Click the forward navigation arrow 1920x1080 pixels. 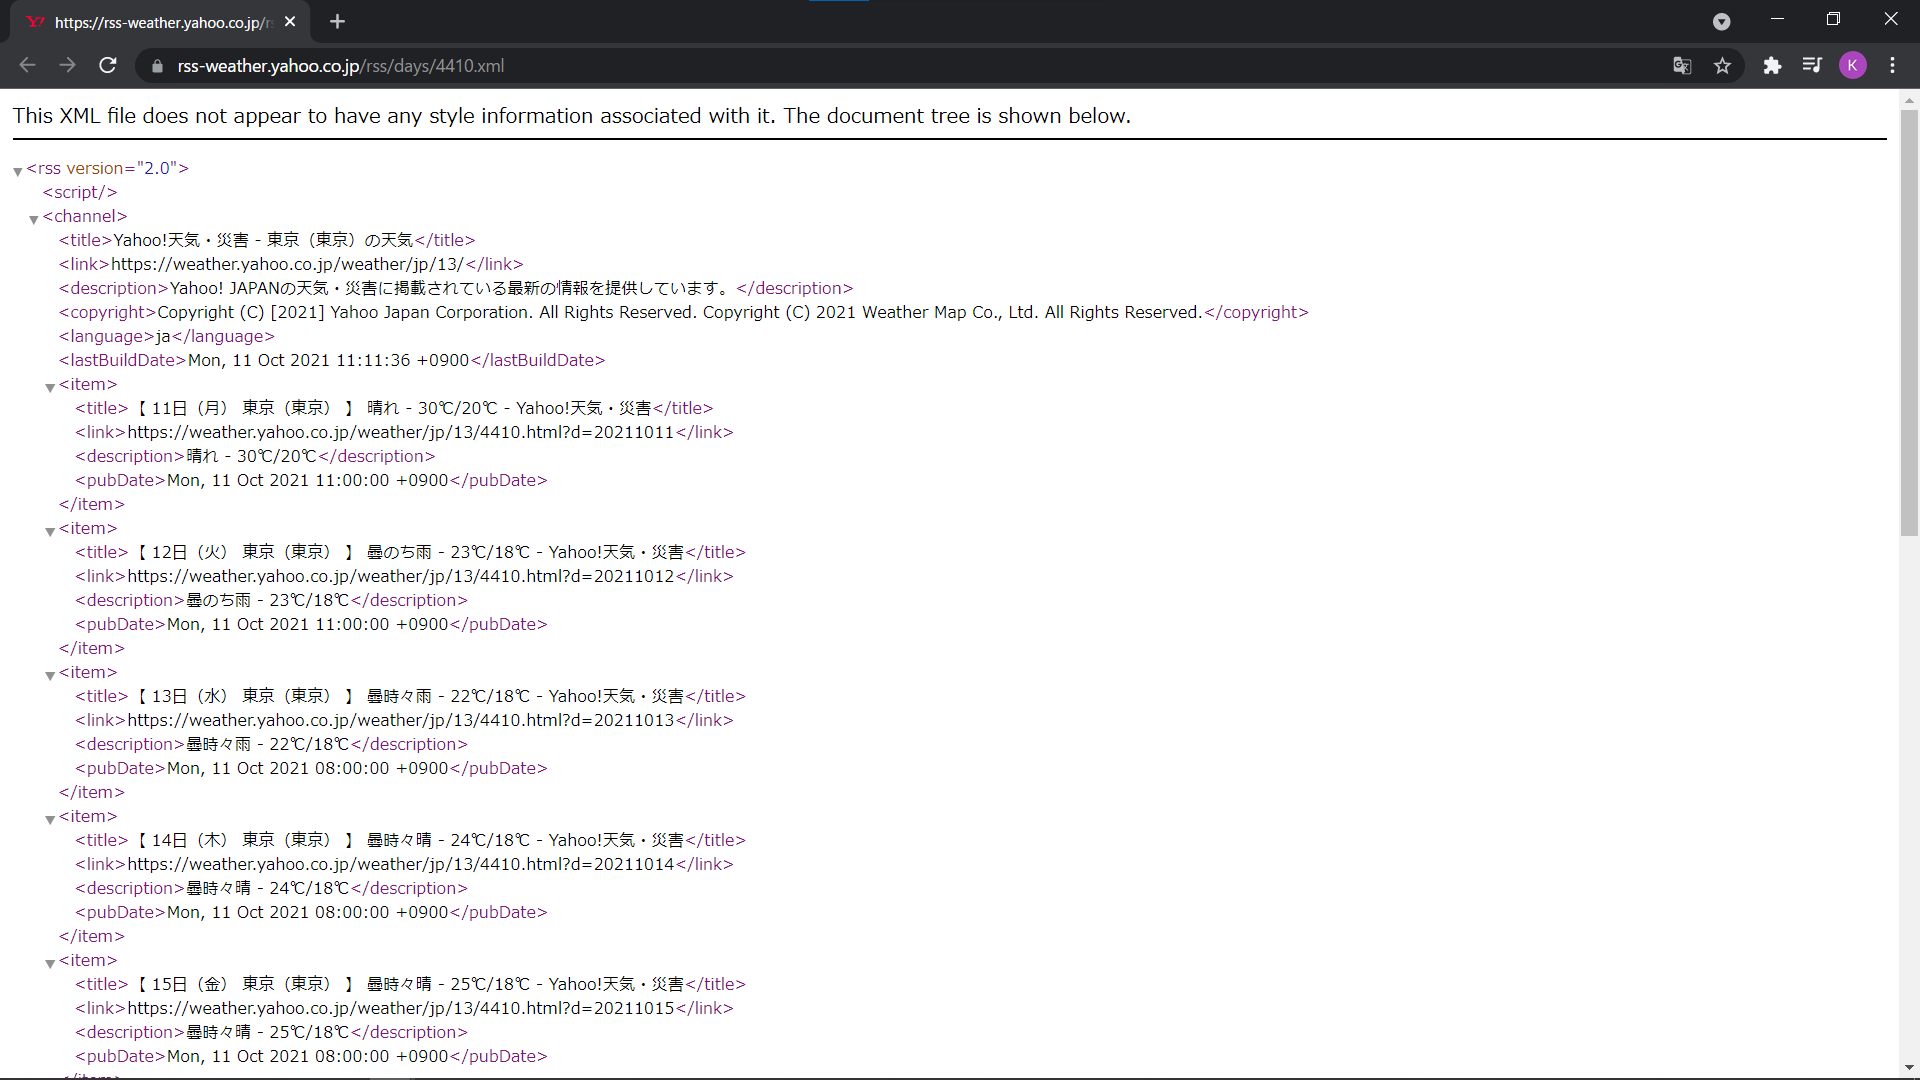(67, 65)
